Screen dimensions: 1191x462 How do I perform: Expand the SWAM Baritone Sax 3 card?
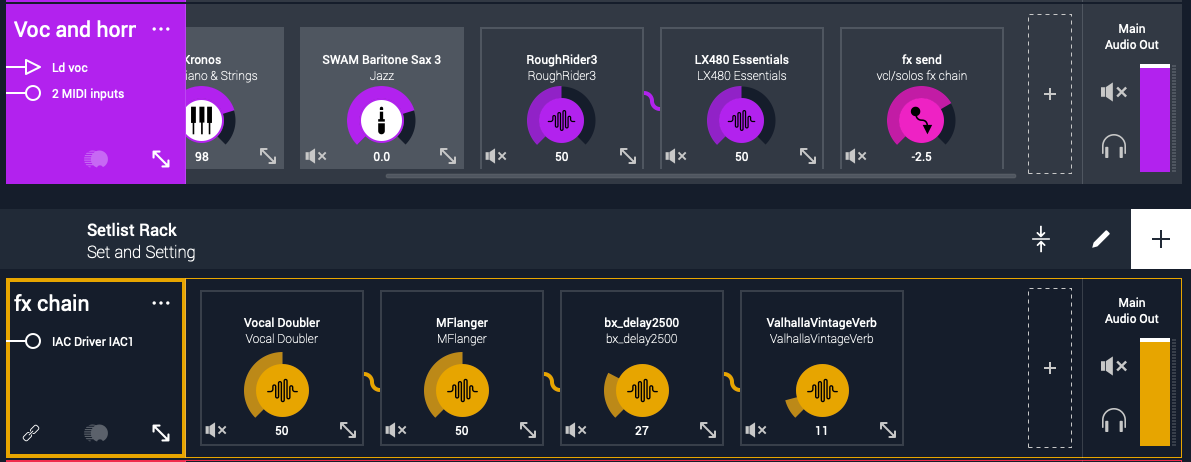[448, 156]
